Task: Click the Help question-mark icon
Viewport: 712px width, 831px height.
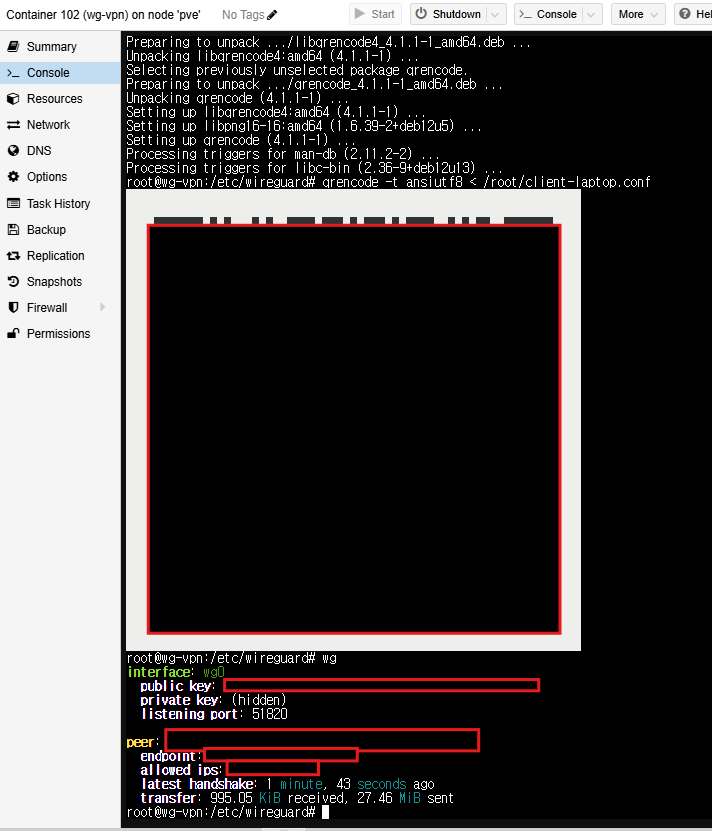Action: (685, 14)
